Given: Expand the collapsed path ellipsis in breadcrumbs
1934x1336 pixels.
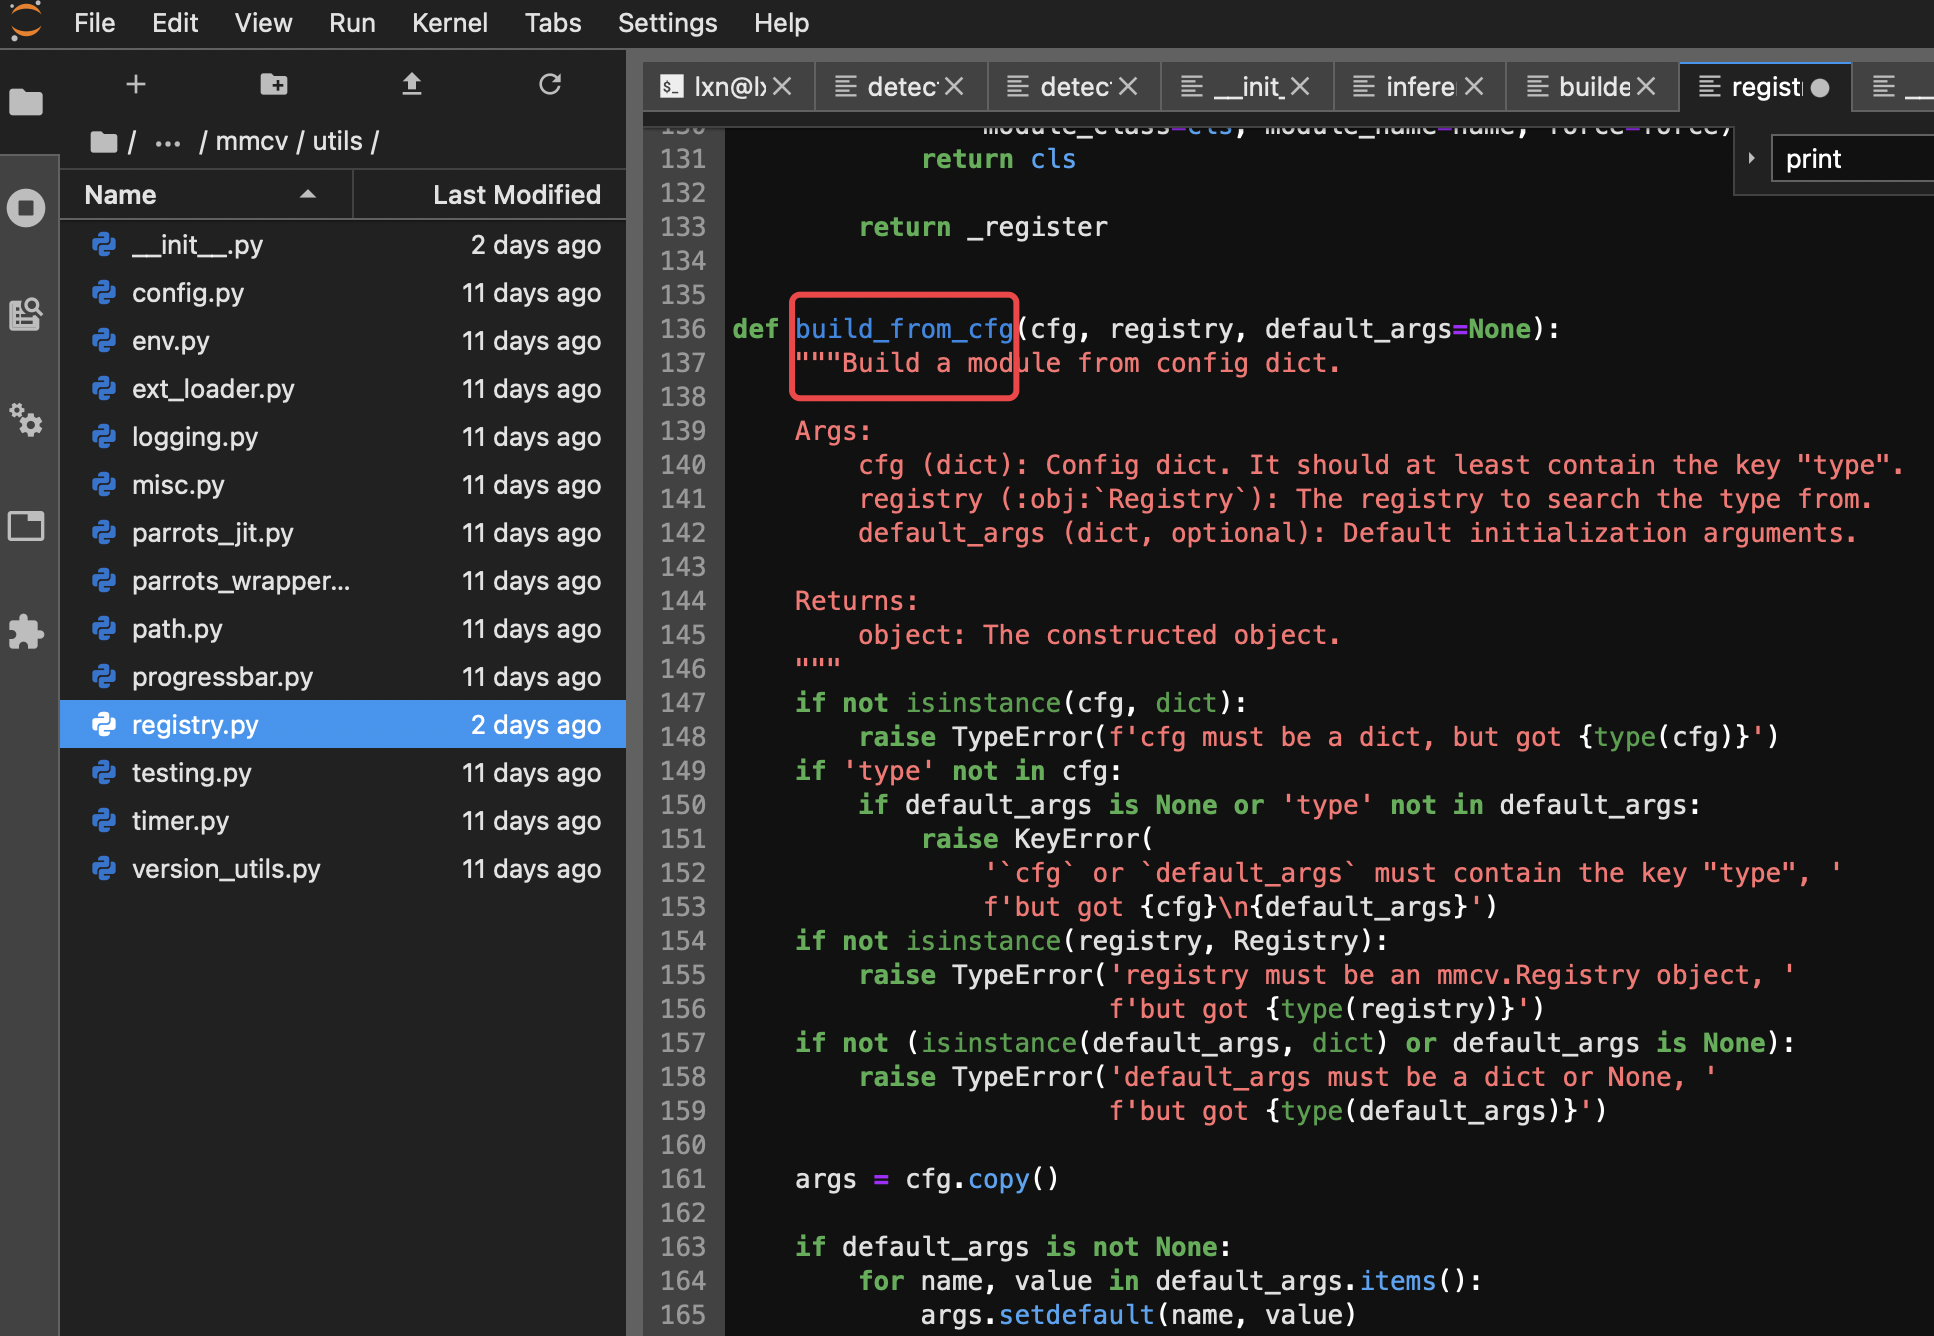Looking at the screenshot, I should [168, 142].
